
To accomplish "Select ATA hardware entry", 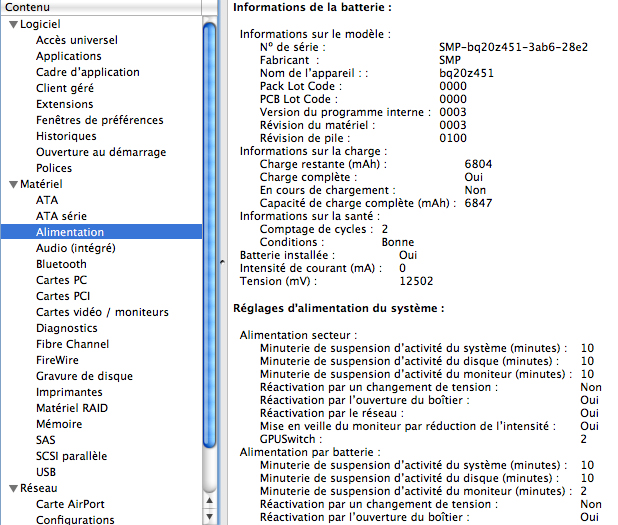I will (47, 200).
